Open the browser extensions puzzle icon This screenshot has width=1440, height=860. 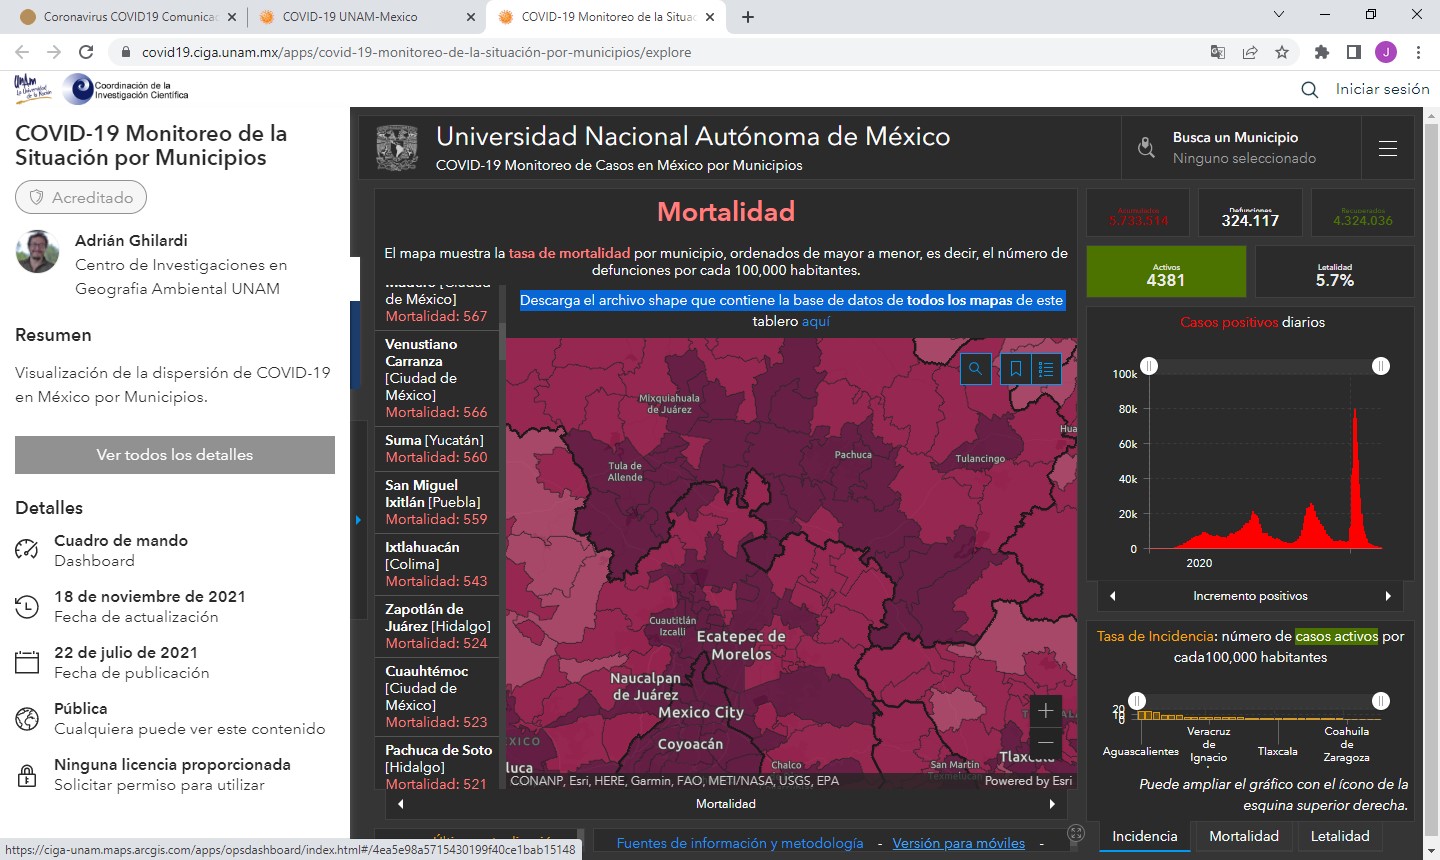pos(1321,52)
